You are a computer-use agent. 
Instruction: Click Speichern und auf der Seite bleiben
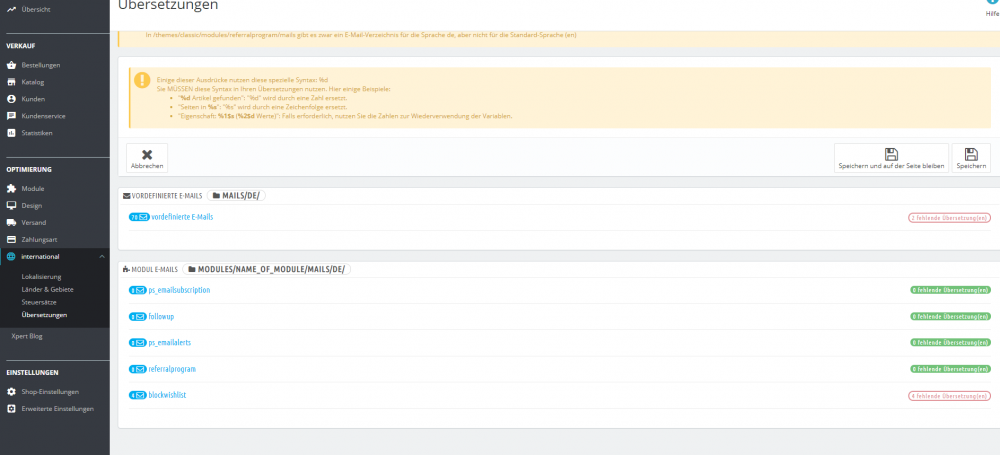tap(892, 158)
